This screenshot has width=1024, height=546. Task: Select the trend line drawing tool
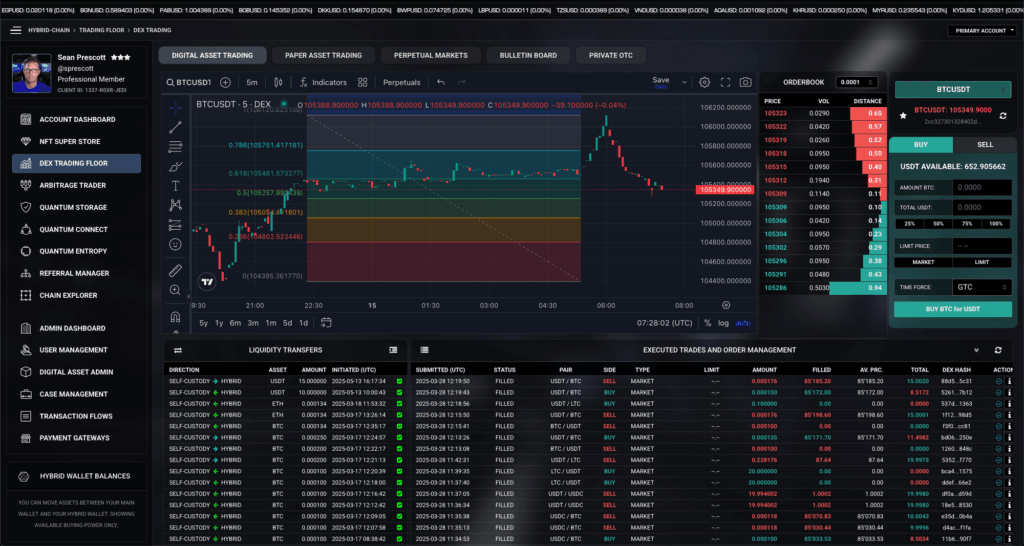[x=176, y=127]
